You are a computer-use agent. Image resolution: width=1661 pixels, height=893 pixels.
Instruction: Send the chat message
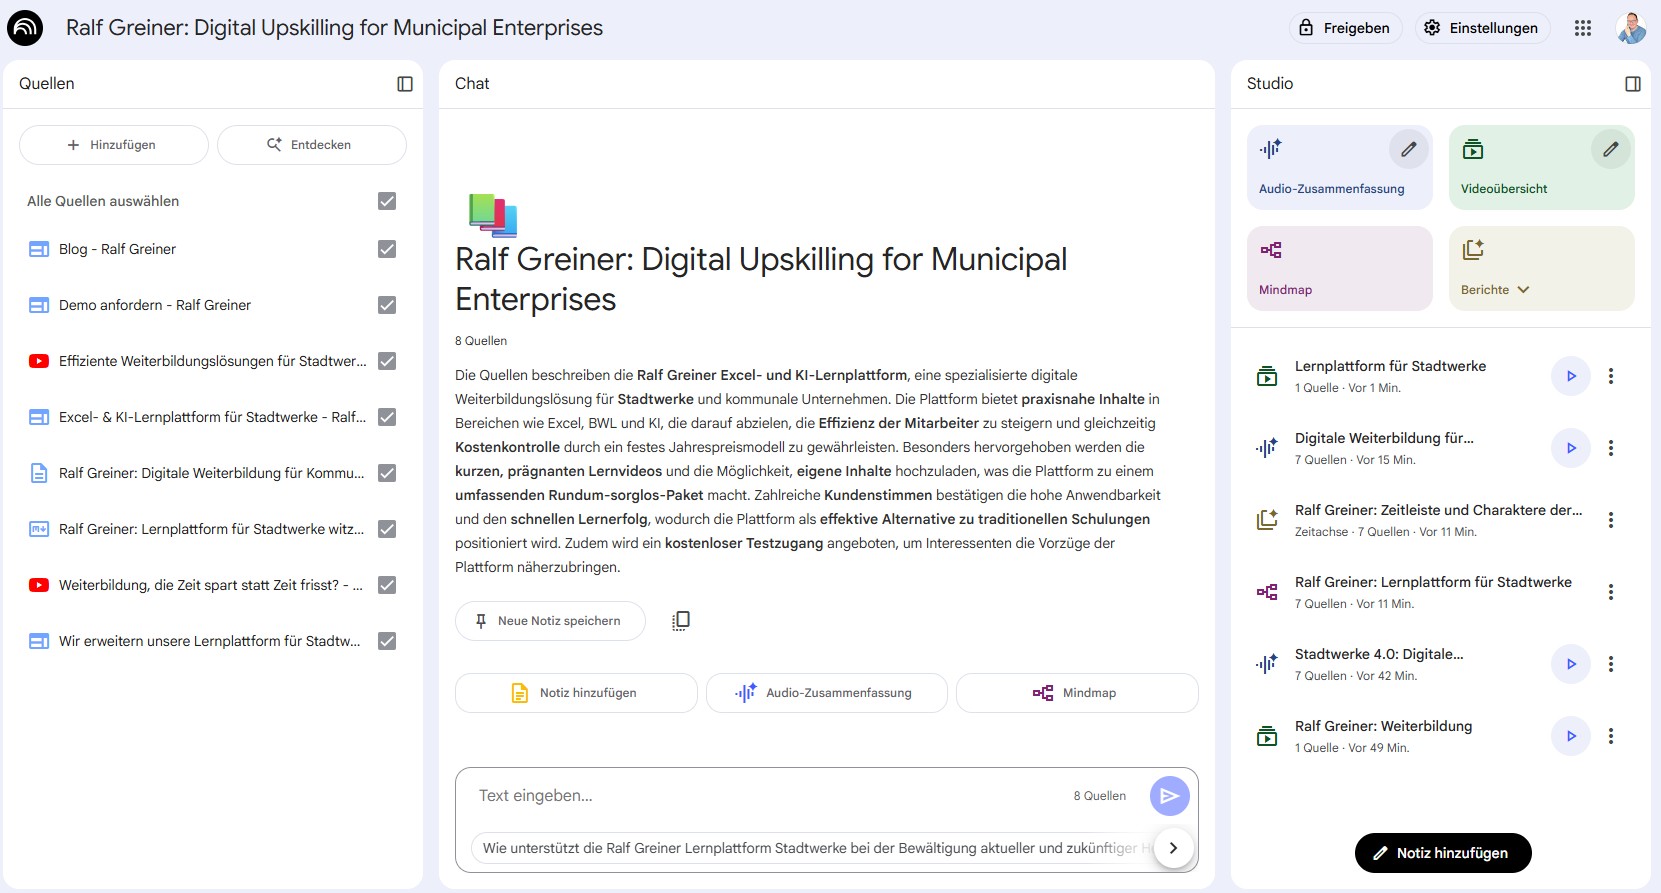[x=1170, y=796]
